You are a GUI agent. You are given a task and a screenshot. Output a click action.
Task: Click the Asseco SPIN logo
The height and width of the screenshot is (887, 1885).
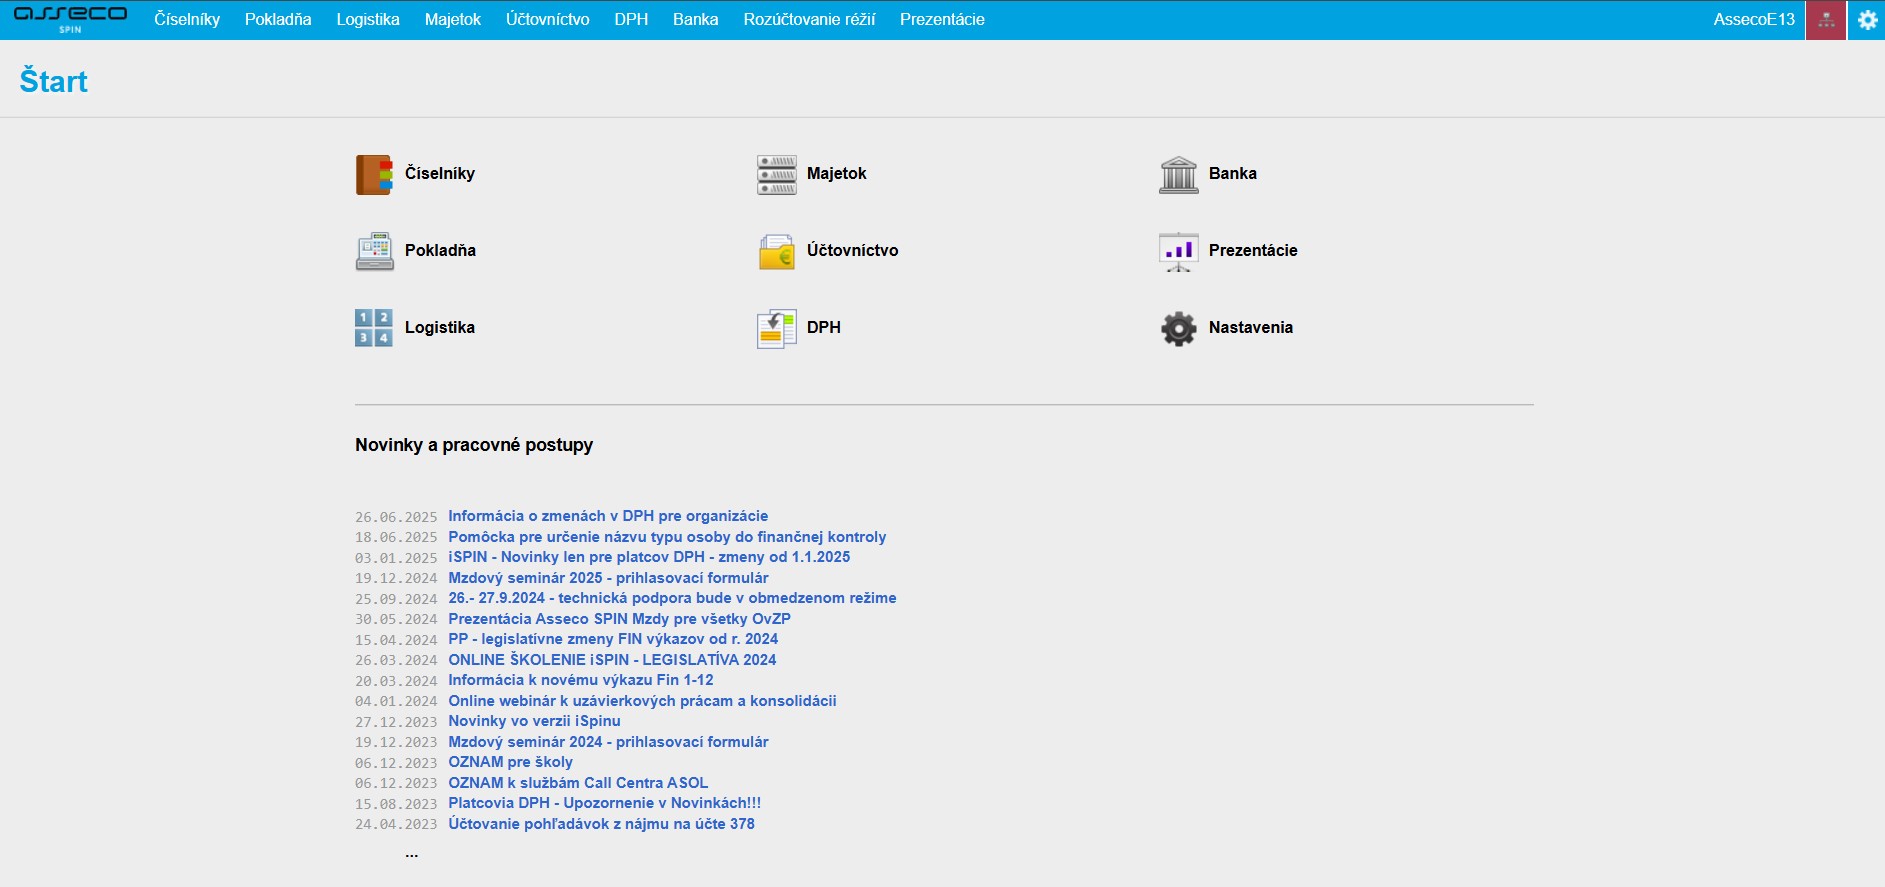point(70,19)
